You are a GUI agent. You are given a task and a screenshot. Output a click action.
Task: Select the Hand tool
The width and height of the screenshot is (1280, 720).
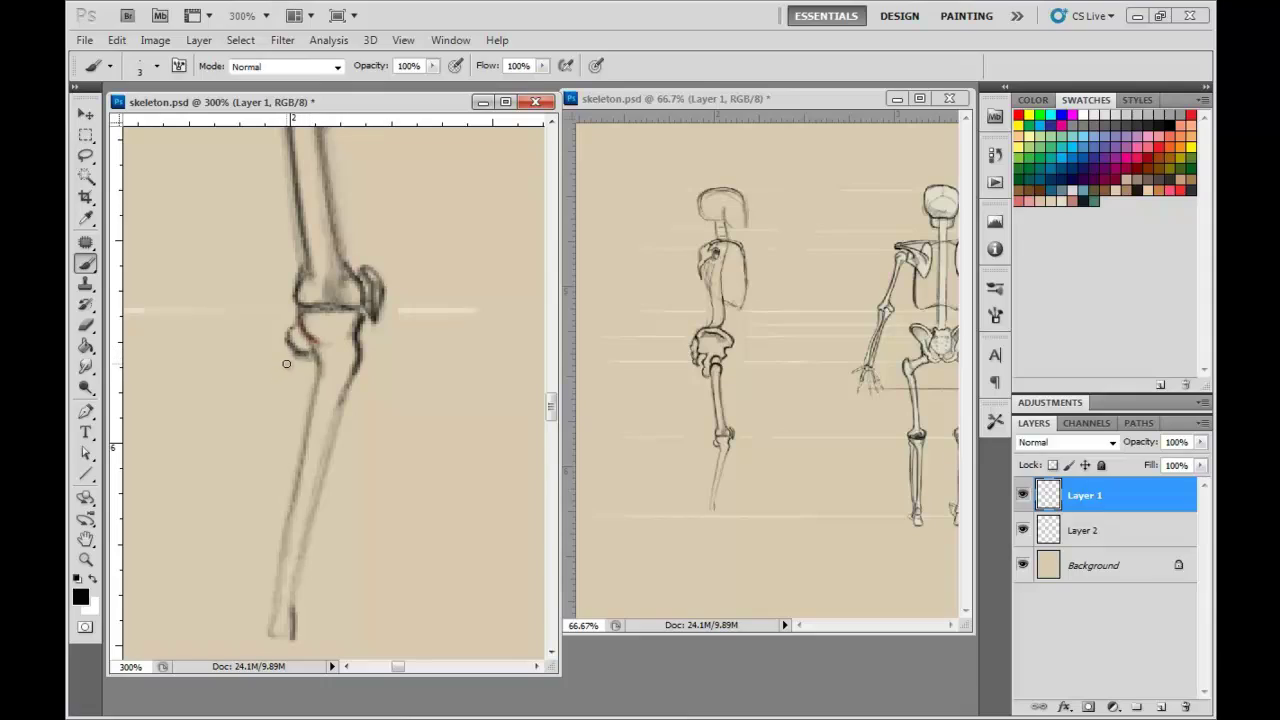point(86,539)
